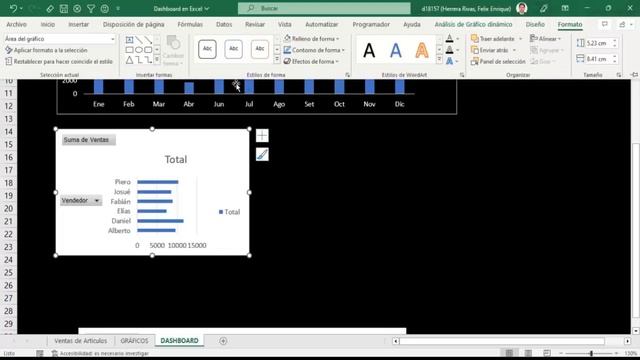Click the comments icon on ribbon

[605, 24]
